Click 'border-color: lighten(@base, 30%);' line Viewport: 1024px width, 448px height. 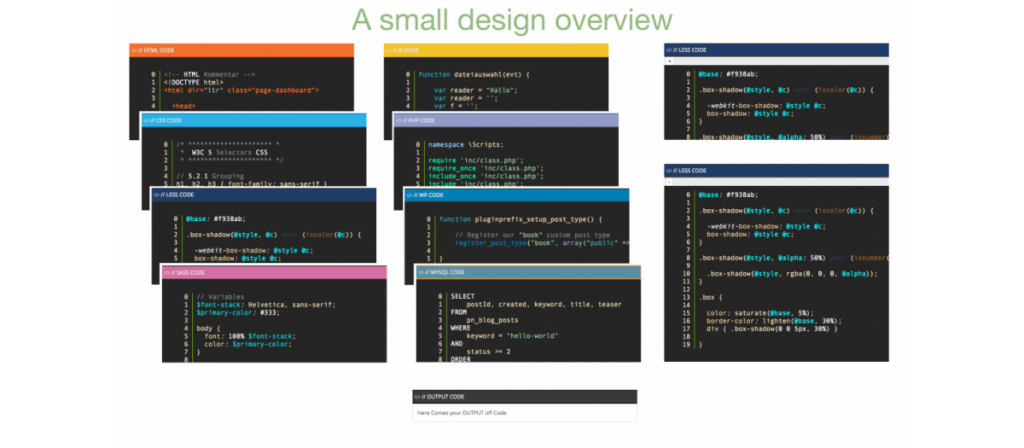[774, 321]
